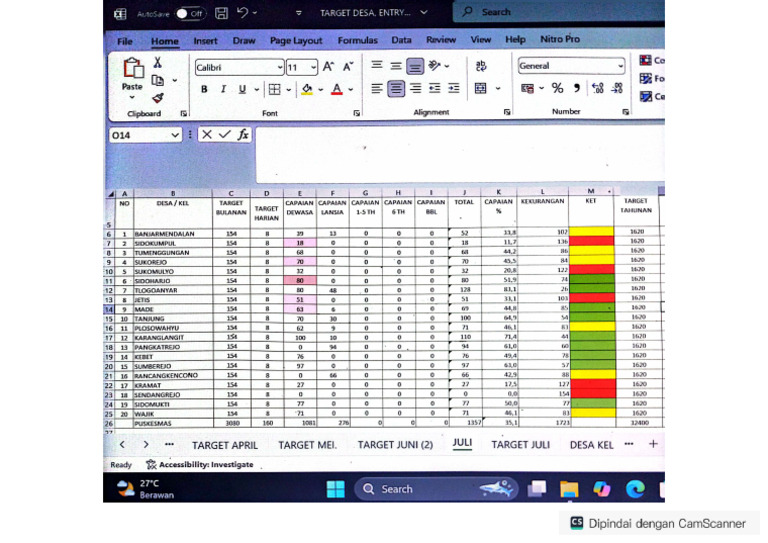
Task: Open the Font Color dropdown arrow
Action: pyautogui.click(x=351, y=90)
